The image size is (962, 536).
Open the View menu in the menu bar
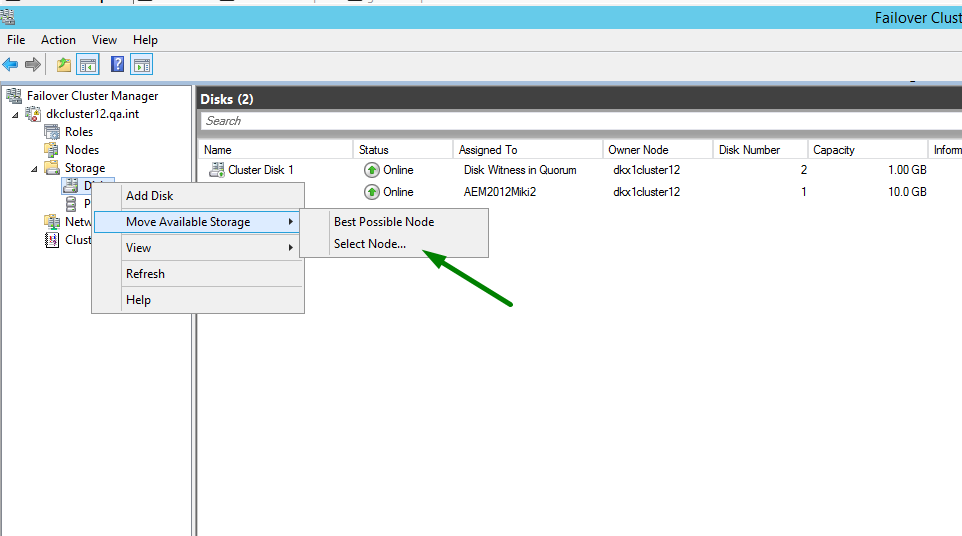104,40
